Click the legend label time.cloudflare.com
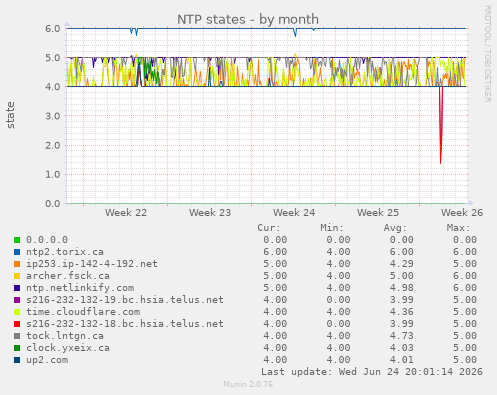Screen dimensions: 497x395 pyautogui.click(x=83, y=312)
